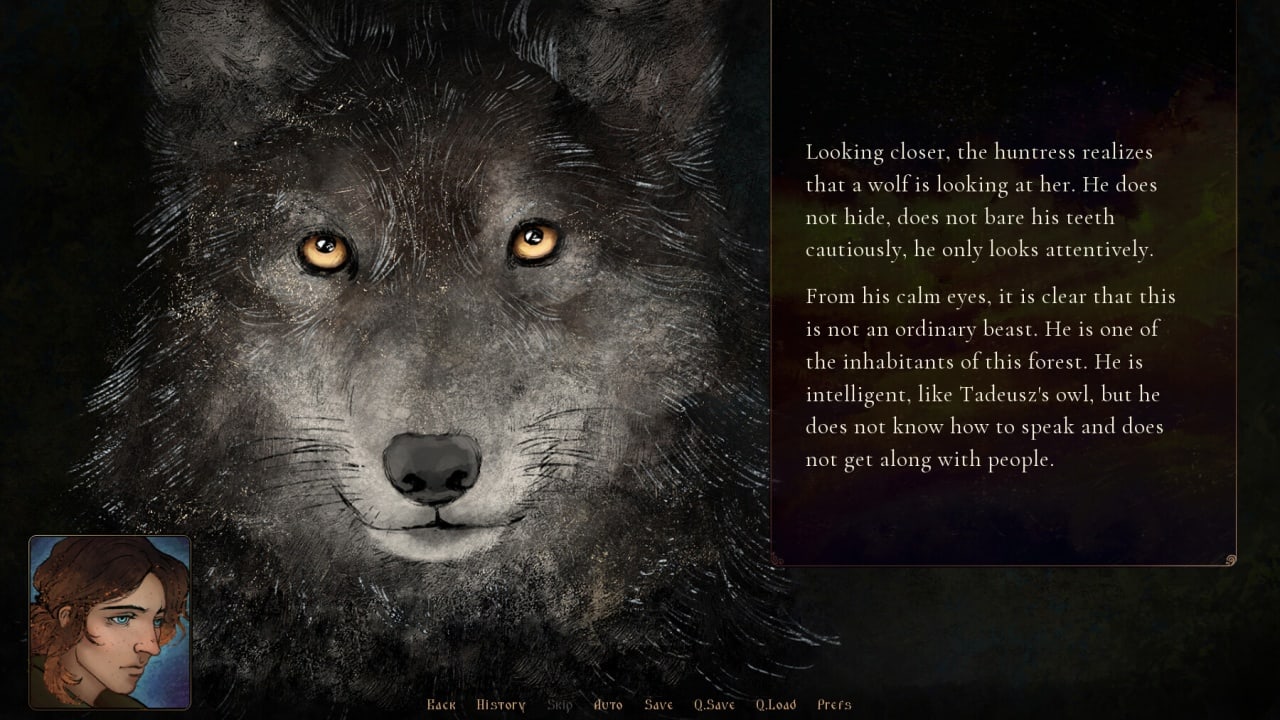Screen dimensions: 1280x720
Task: Click the wolf's right amber eye
Action: [535, 241]
